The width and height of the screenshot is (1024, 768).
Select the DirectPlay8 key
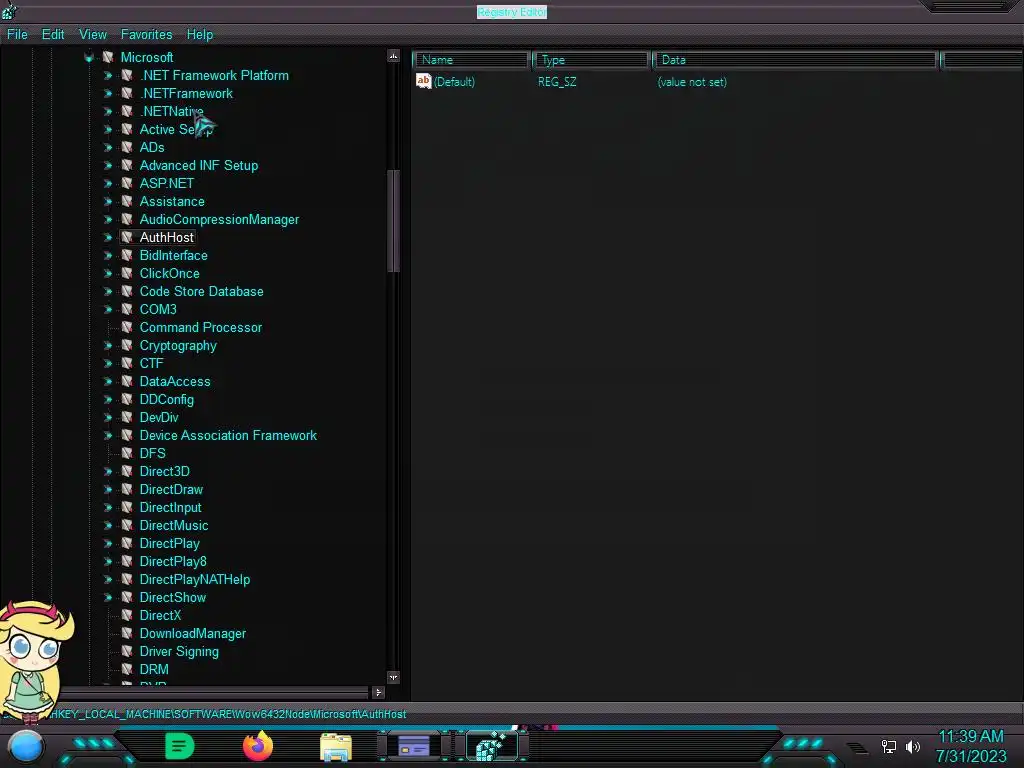pyautogui.click(x=173, y=562)
